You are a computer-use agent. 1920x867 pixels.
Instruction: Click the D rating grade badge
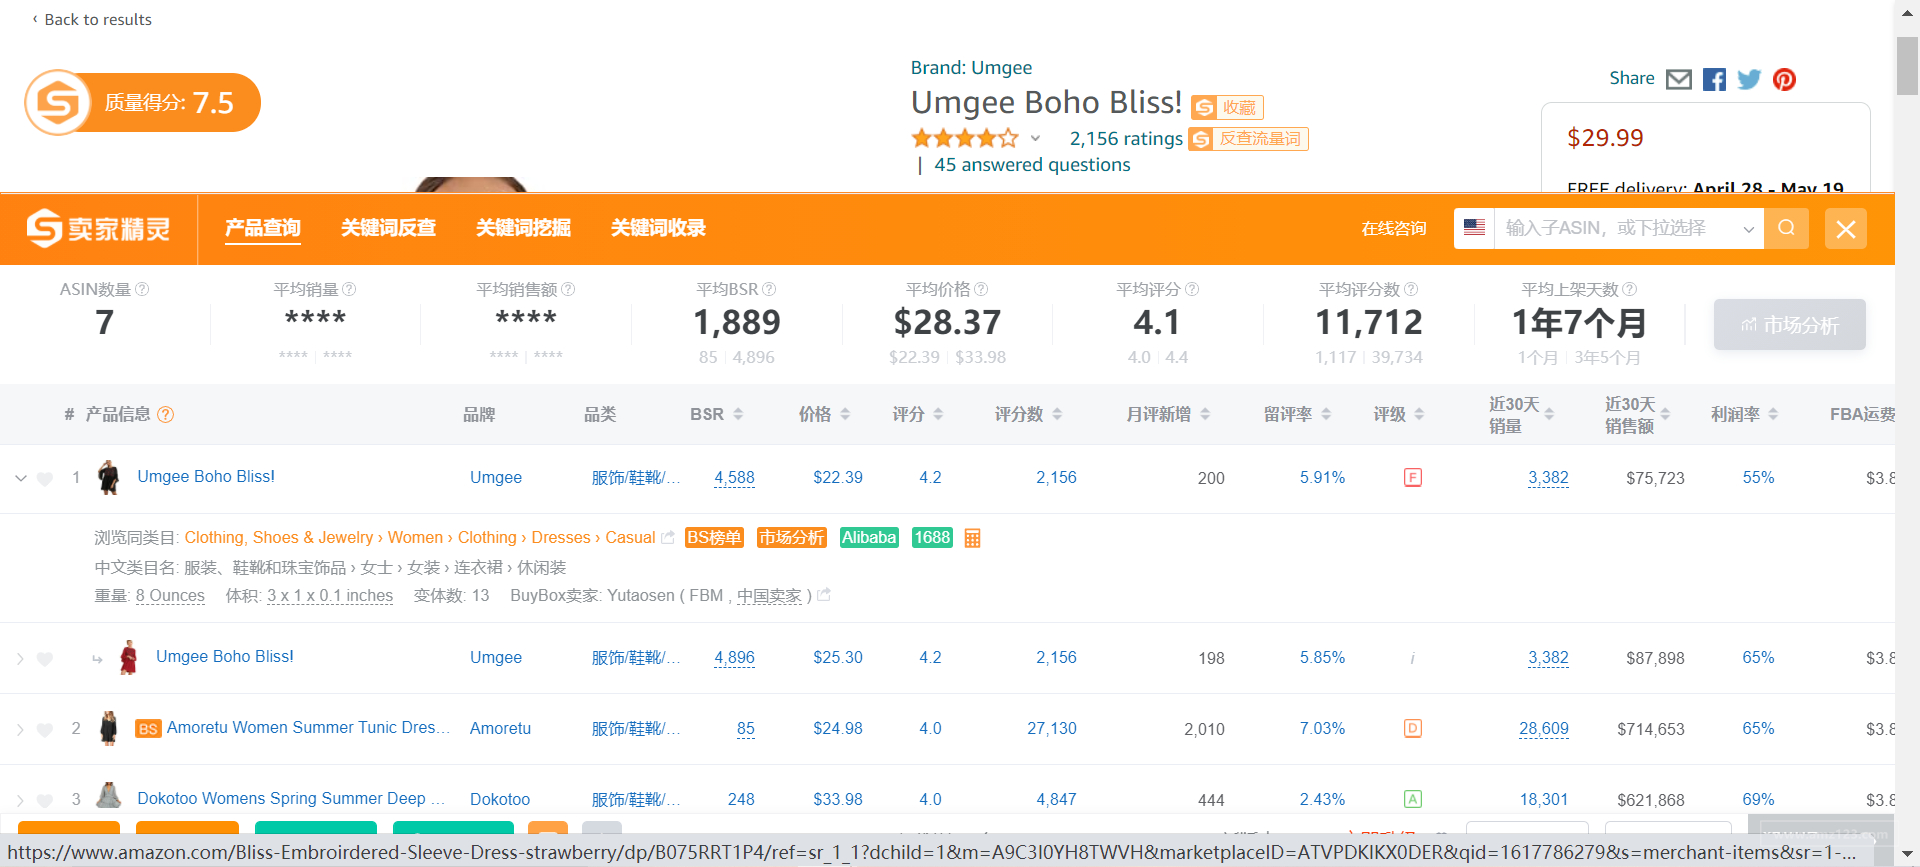1413,728
